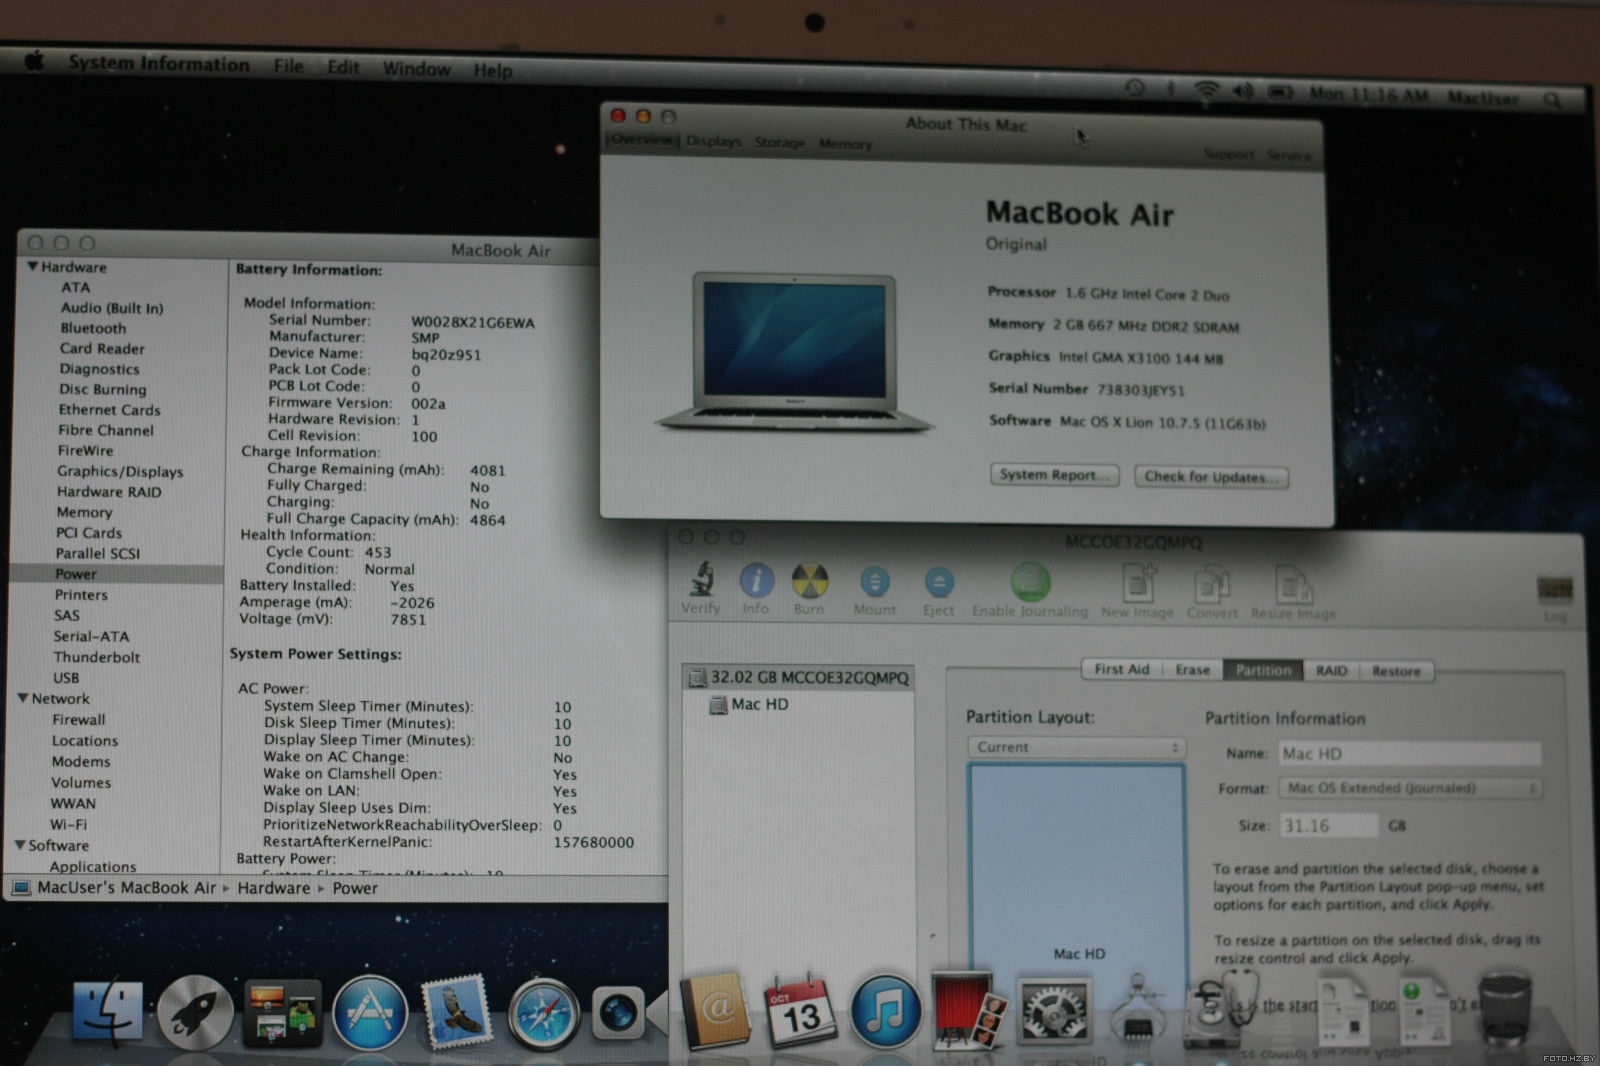Open System Preferences gear in Dock

coord(1053,1012)
